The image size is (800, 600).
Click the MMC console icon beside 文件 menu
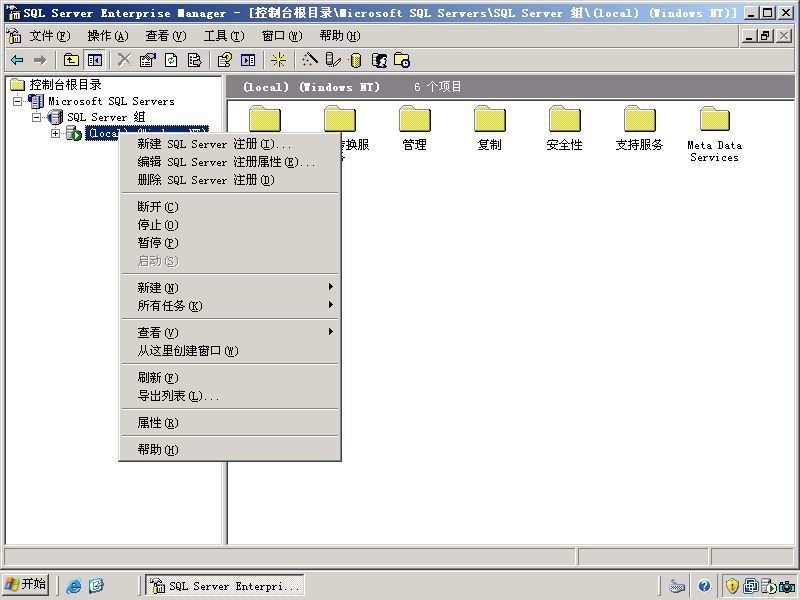14,36
